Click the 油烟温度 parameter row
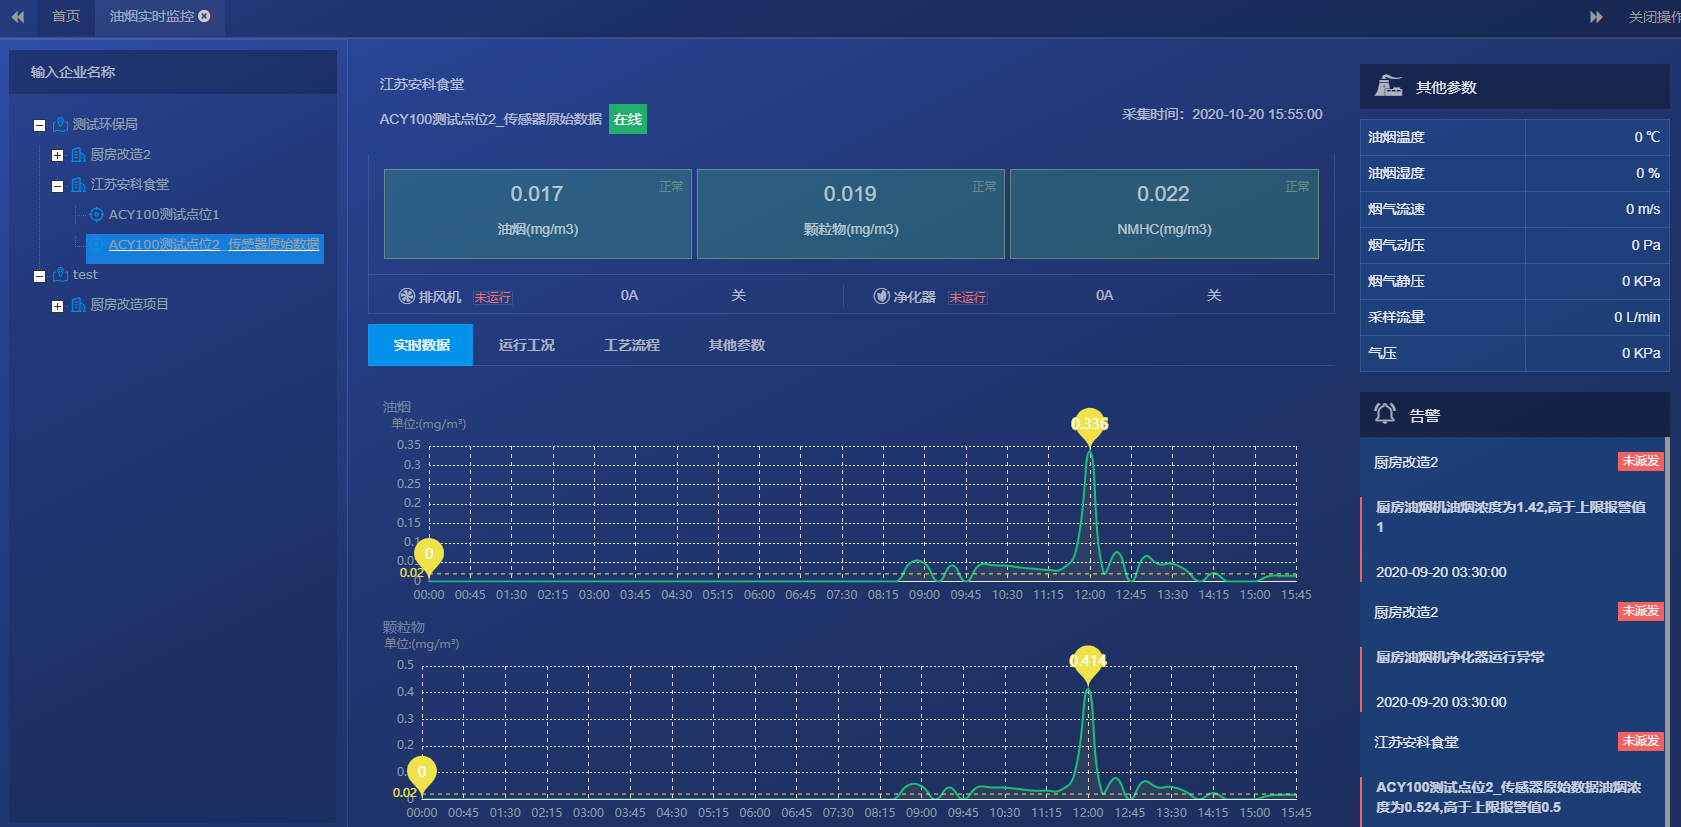This screenshot has height=827, width=1681. point(1515,137)
